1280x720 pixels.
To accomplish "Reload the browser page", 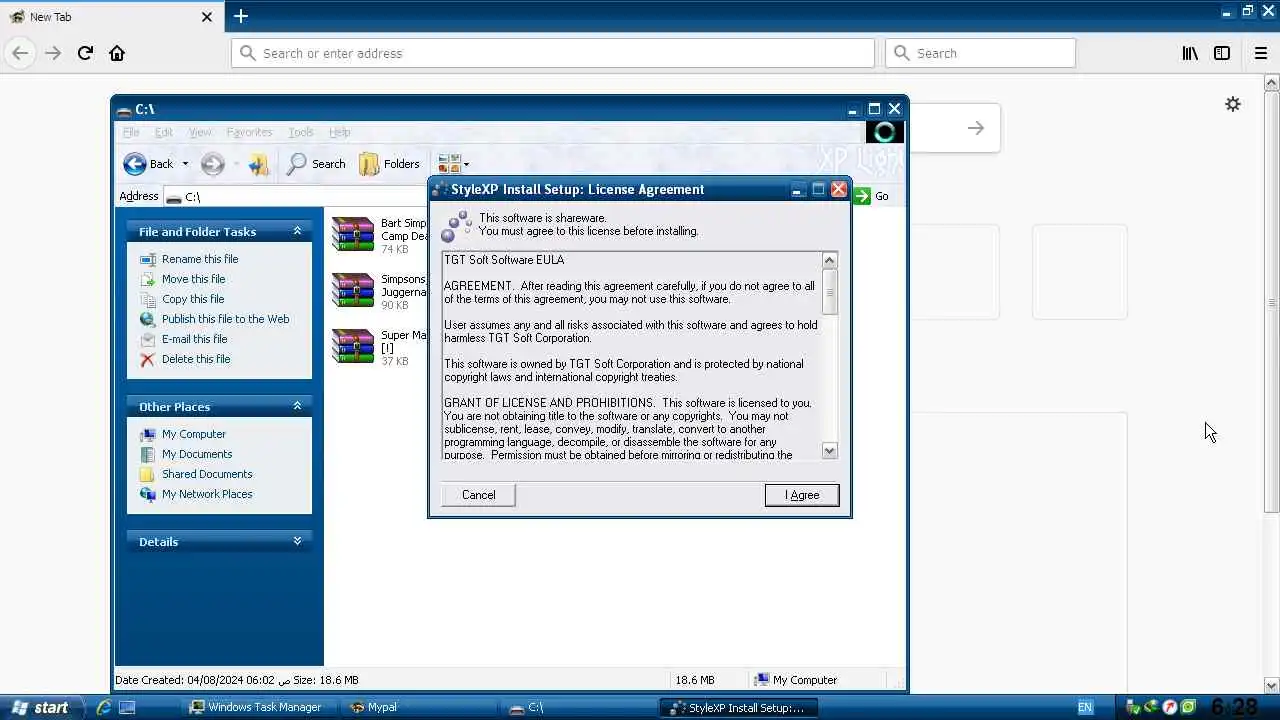I will click(85, 53).
